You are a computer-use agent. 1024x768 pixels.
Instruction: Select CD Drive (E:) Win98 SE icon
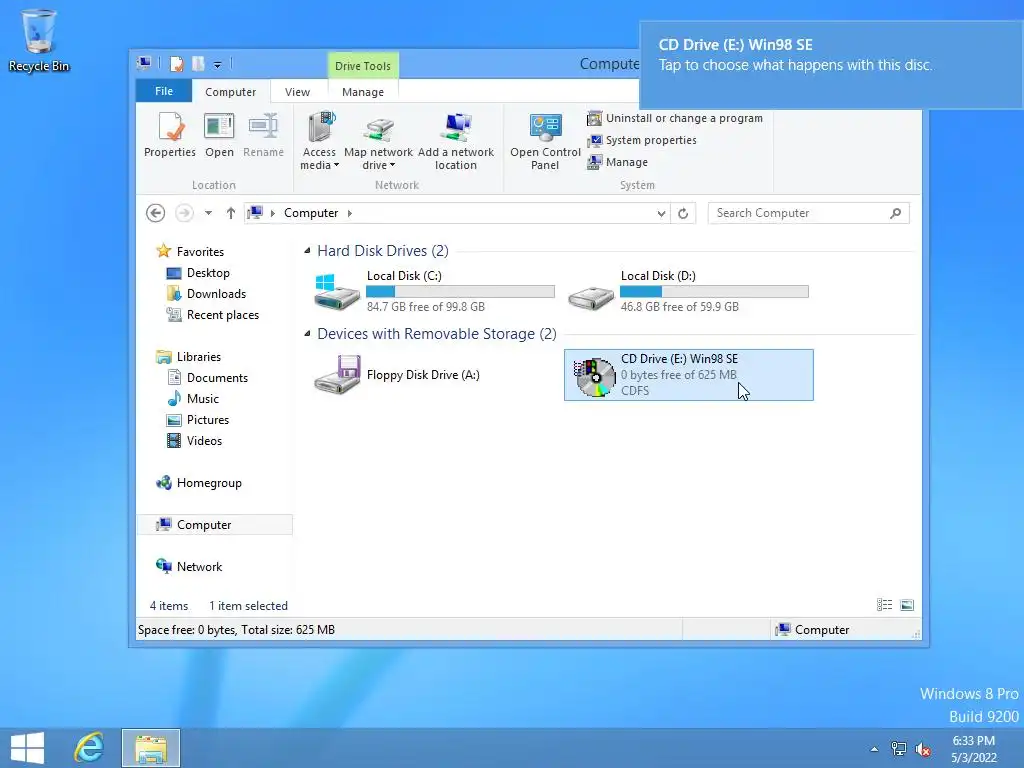pos(594,376)
